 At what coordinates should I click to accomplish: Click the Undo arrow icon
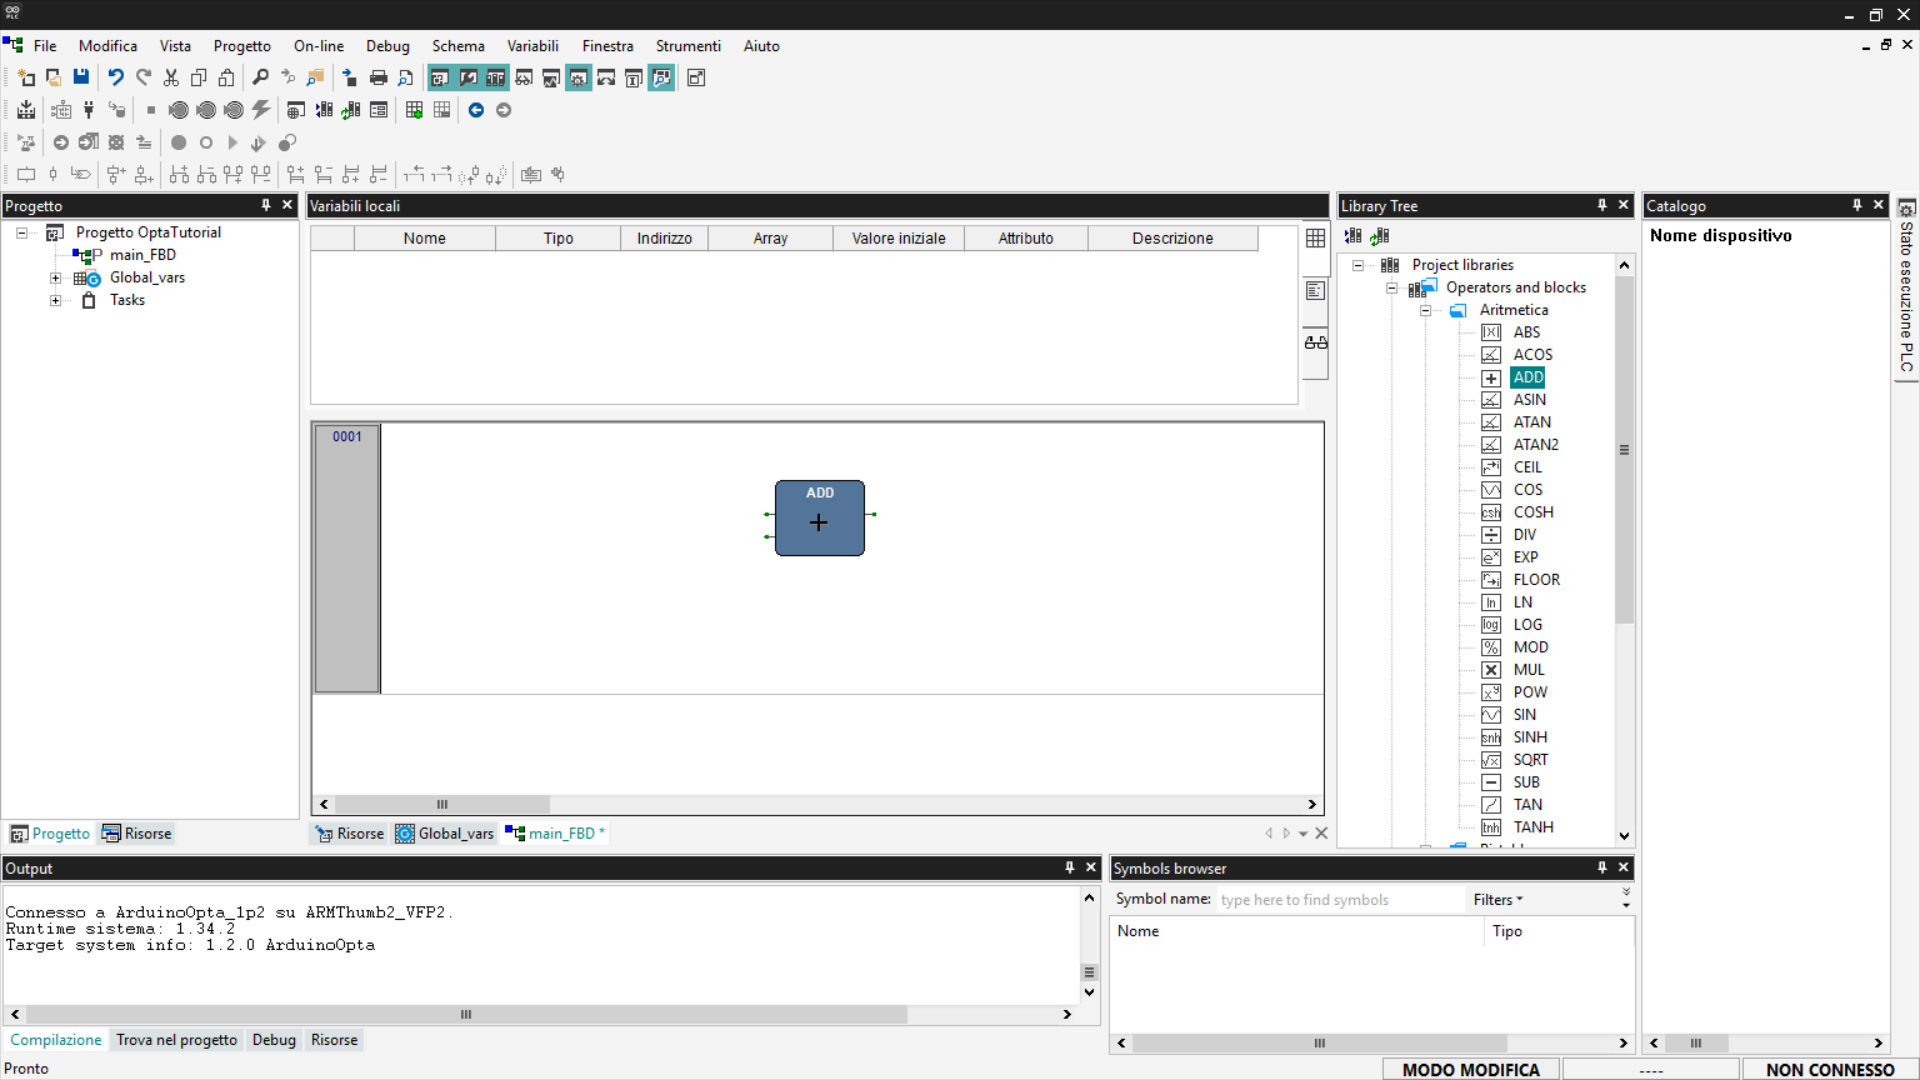point(116,78)
